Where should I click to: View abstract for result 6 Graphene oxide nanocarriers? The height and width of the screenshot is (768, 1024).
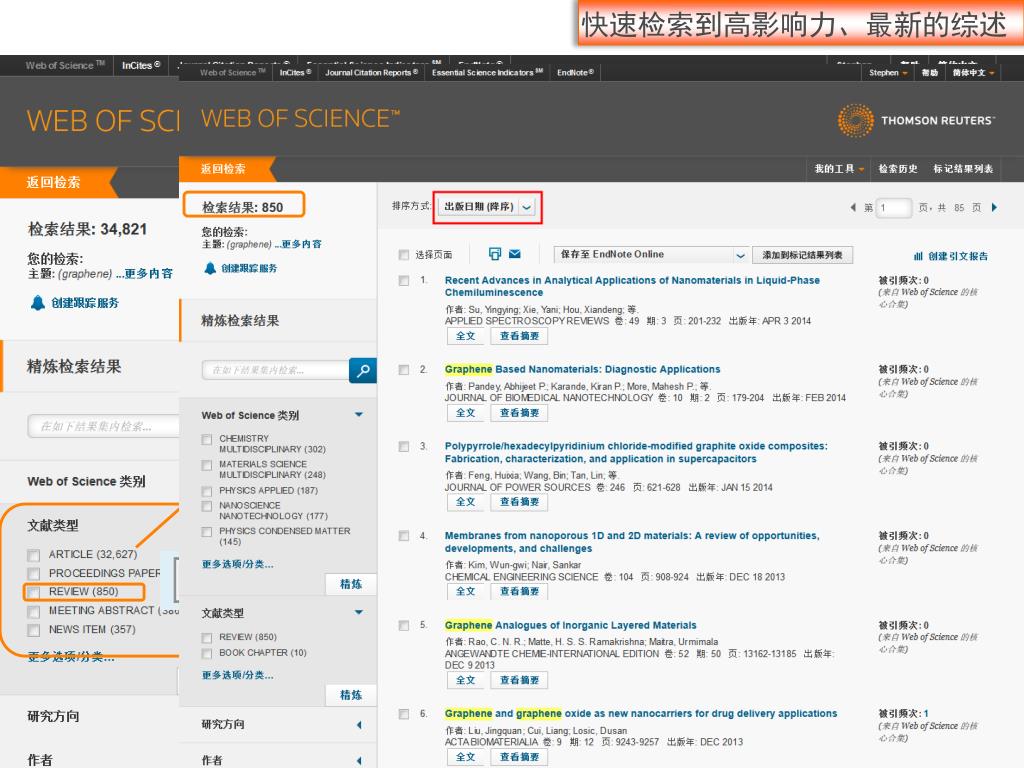click(519, 757)
